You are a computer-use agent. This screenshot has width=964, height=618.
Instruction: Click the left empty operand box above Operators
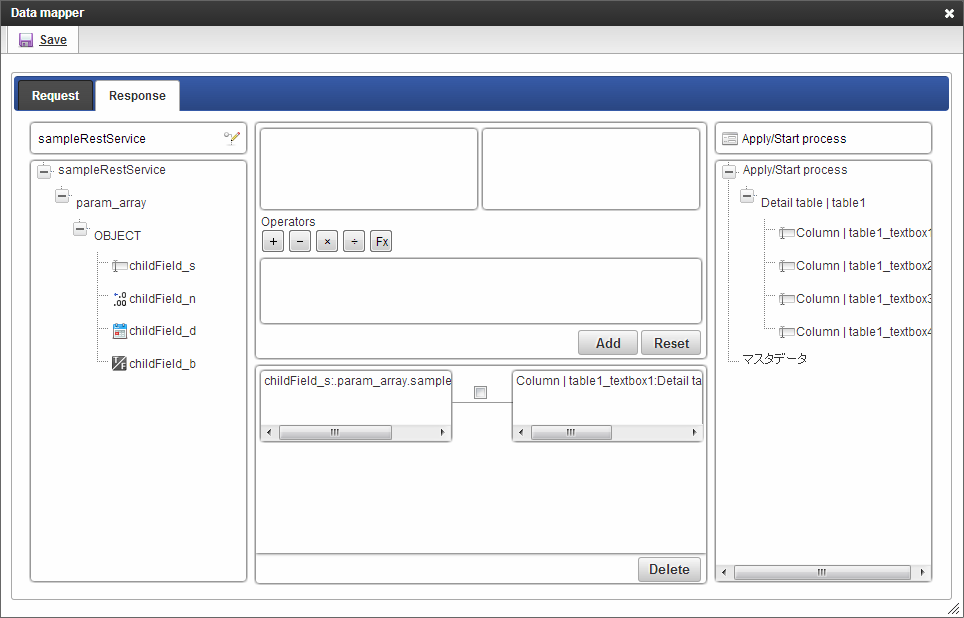pos(369,168)
